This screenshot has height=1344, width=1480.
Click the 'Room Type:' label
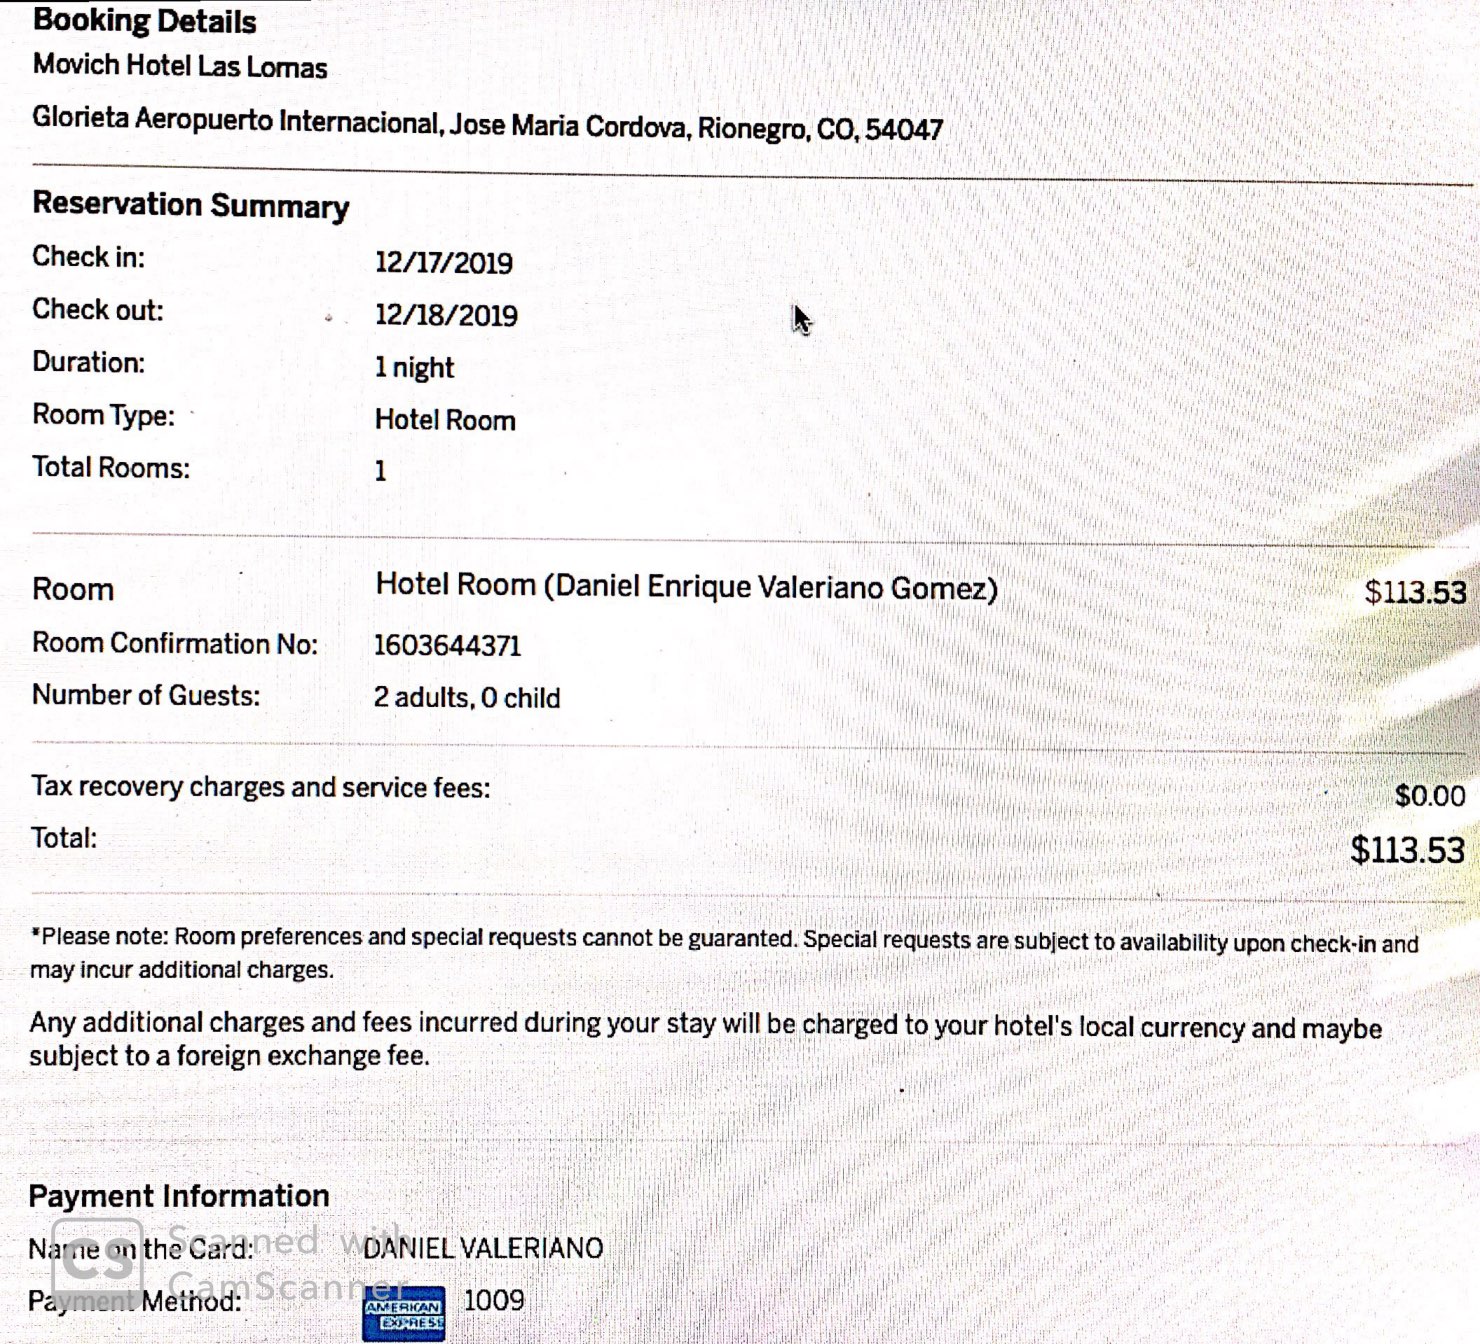point(104,415)
